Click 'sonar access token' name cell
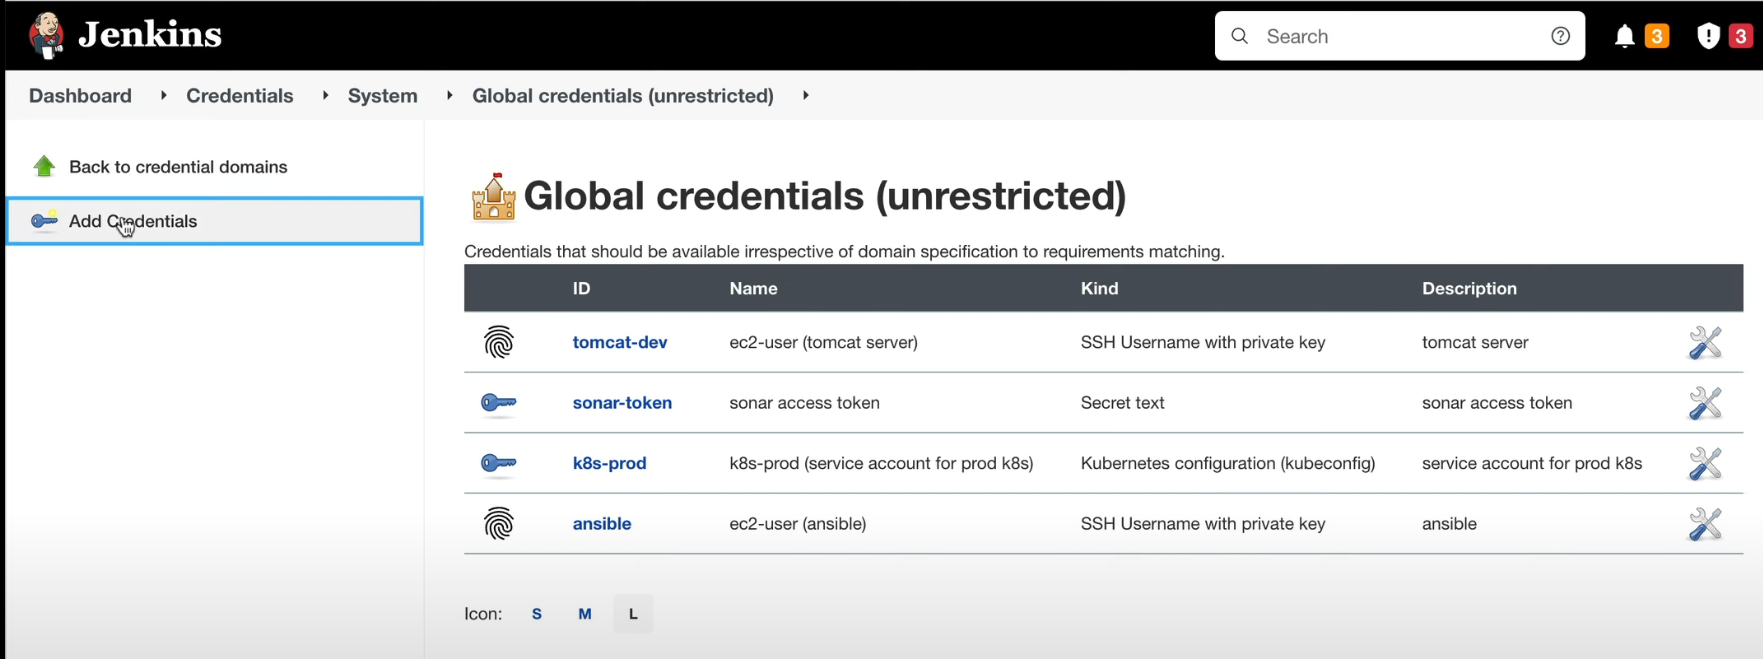 (804, 403)
